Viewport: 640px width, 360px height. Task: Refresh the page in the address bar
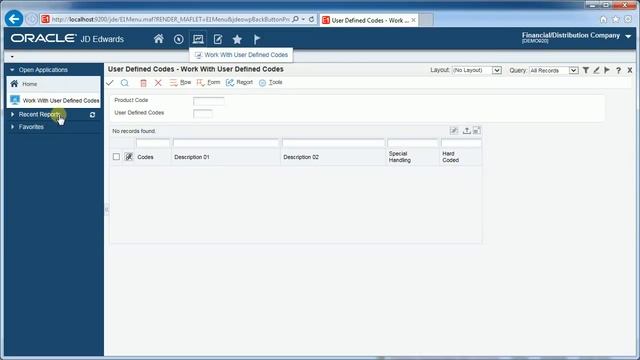pos(311,19)
